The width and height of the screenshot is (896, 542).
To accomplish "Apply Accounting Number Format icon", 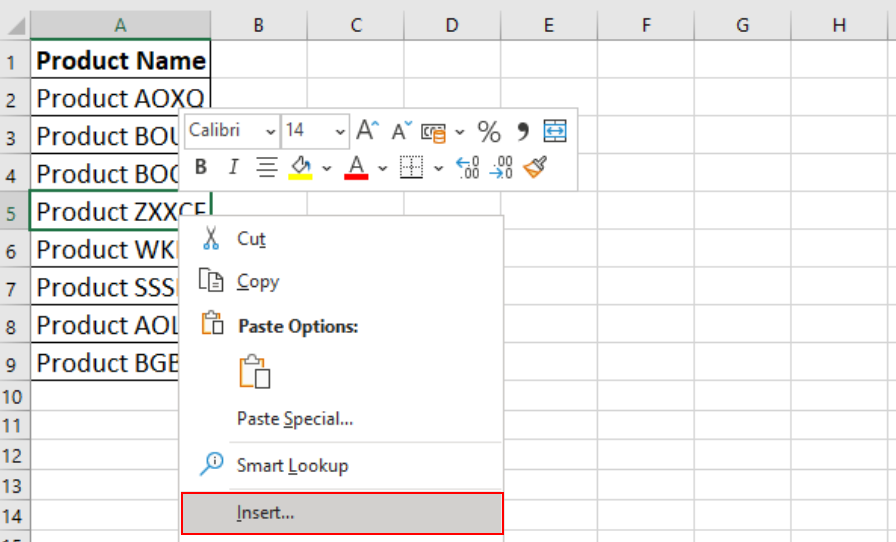I will pyautogui.click(x=433, y=132).
